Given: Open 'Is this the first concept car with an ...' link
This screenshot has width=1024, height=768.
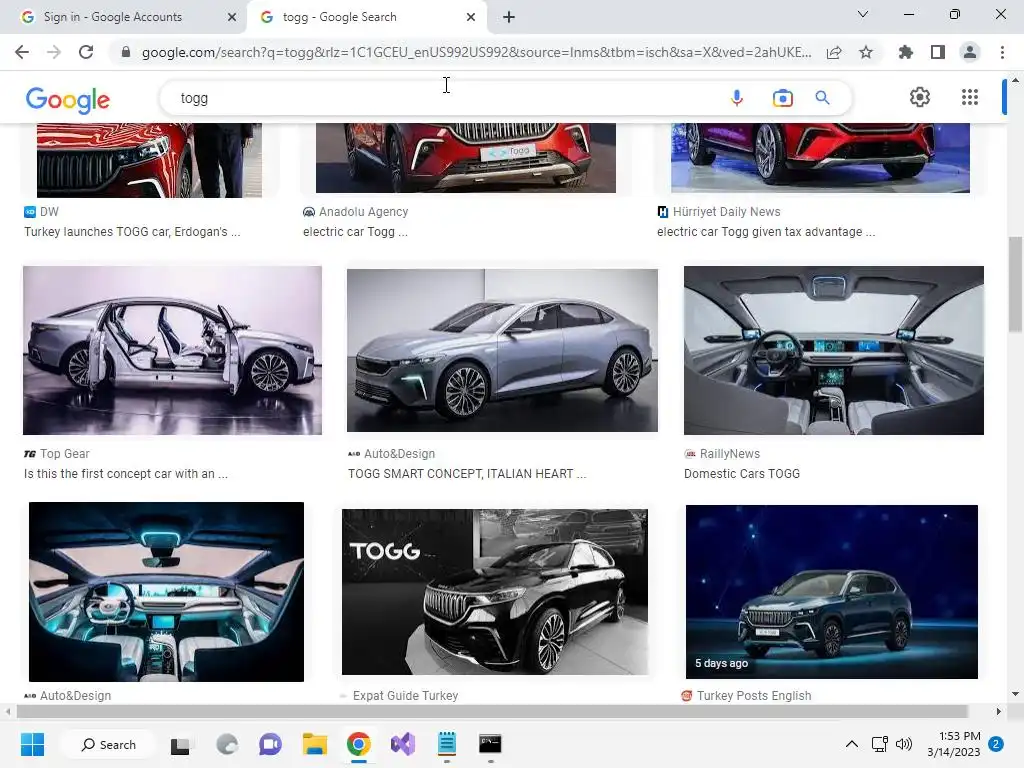Looking at the screenshot, I should tap(126, 473).
